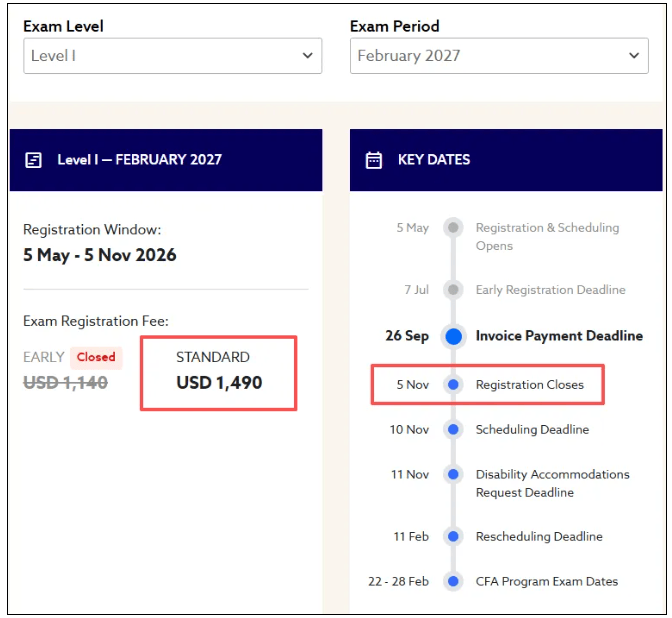Image resolution: width=672 pixels, height=618 pixels.
Task: Click 'Early Registration Deadline' text
Action: click(x=550, y=290)
